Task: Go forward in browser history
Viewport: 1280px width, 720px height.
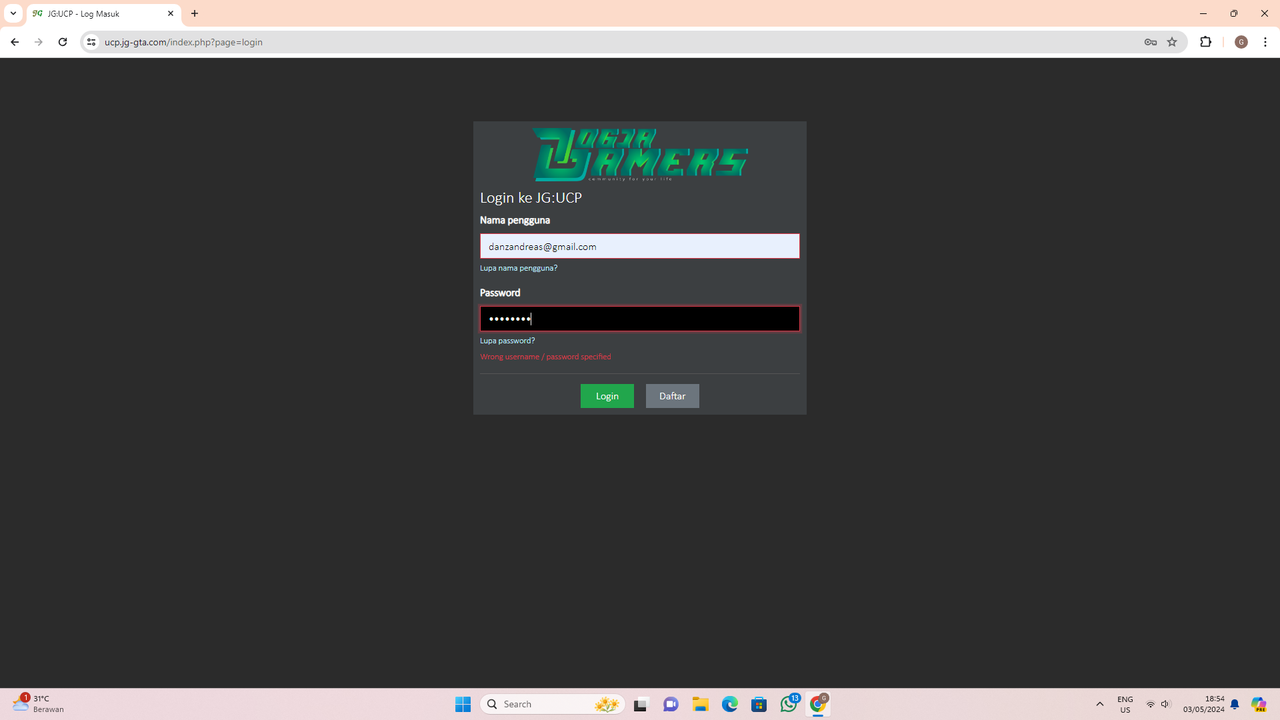Action: 38,42
